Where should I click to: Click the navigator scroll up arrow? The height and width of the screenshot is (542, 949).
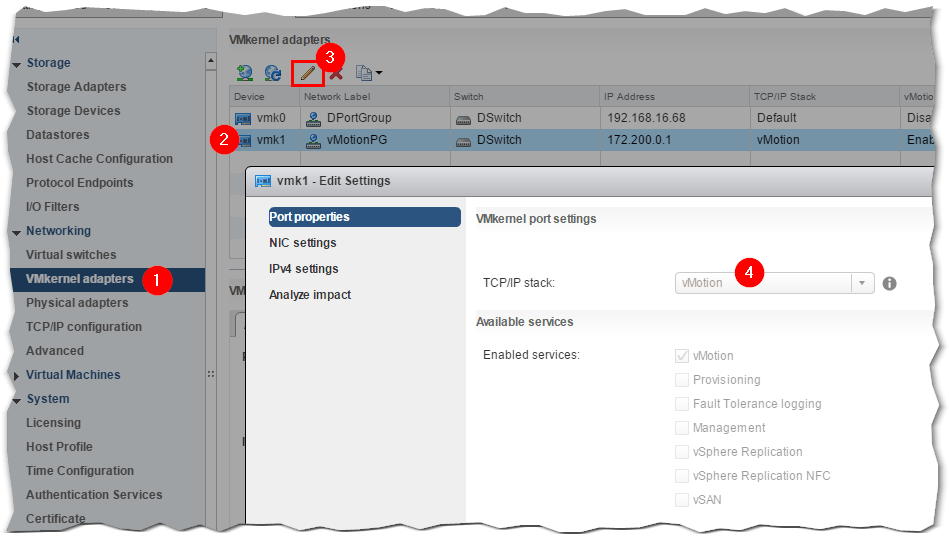click(x=211, y=60)
